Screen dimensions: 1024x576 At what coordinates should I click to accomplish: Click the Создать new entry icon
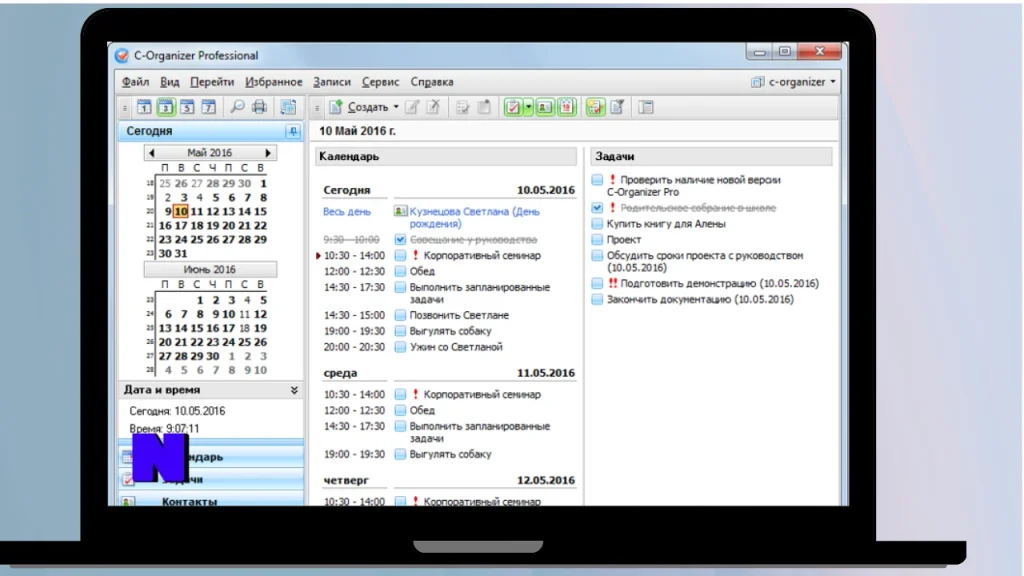pyautogui.click(x=336, y=107)
